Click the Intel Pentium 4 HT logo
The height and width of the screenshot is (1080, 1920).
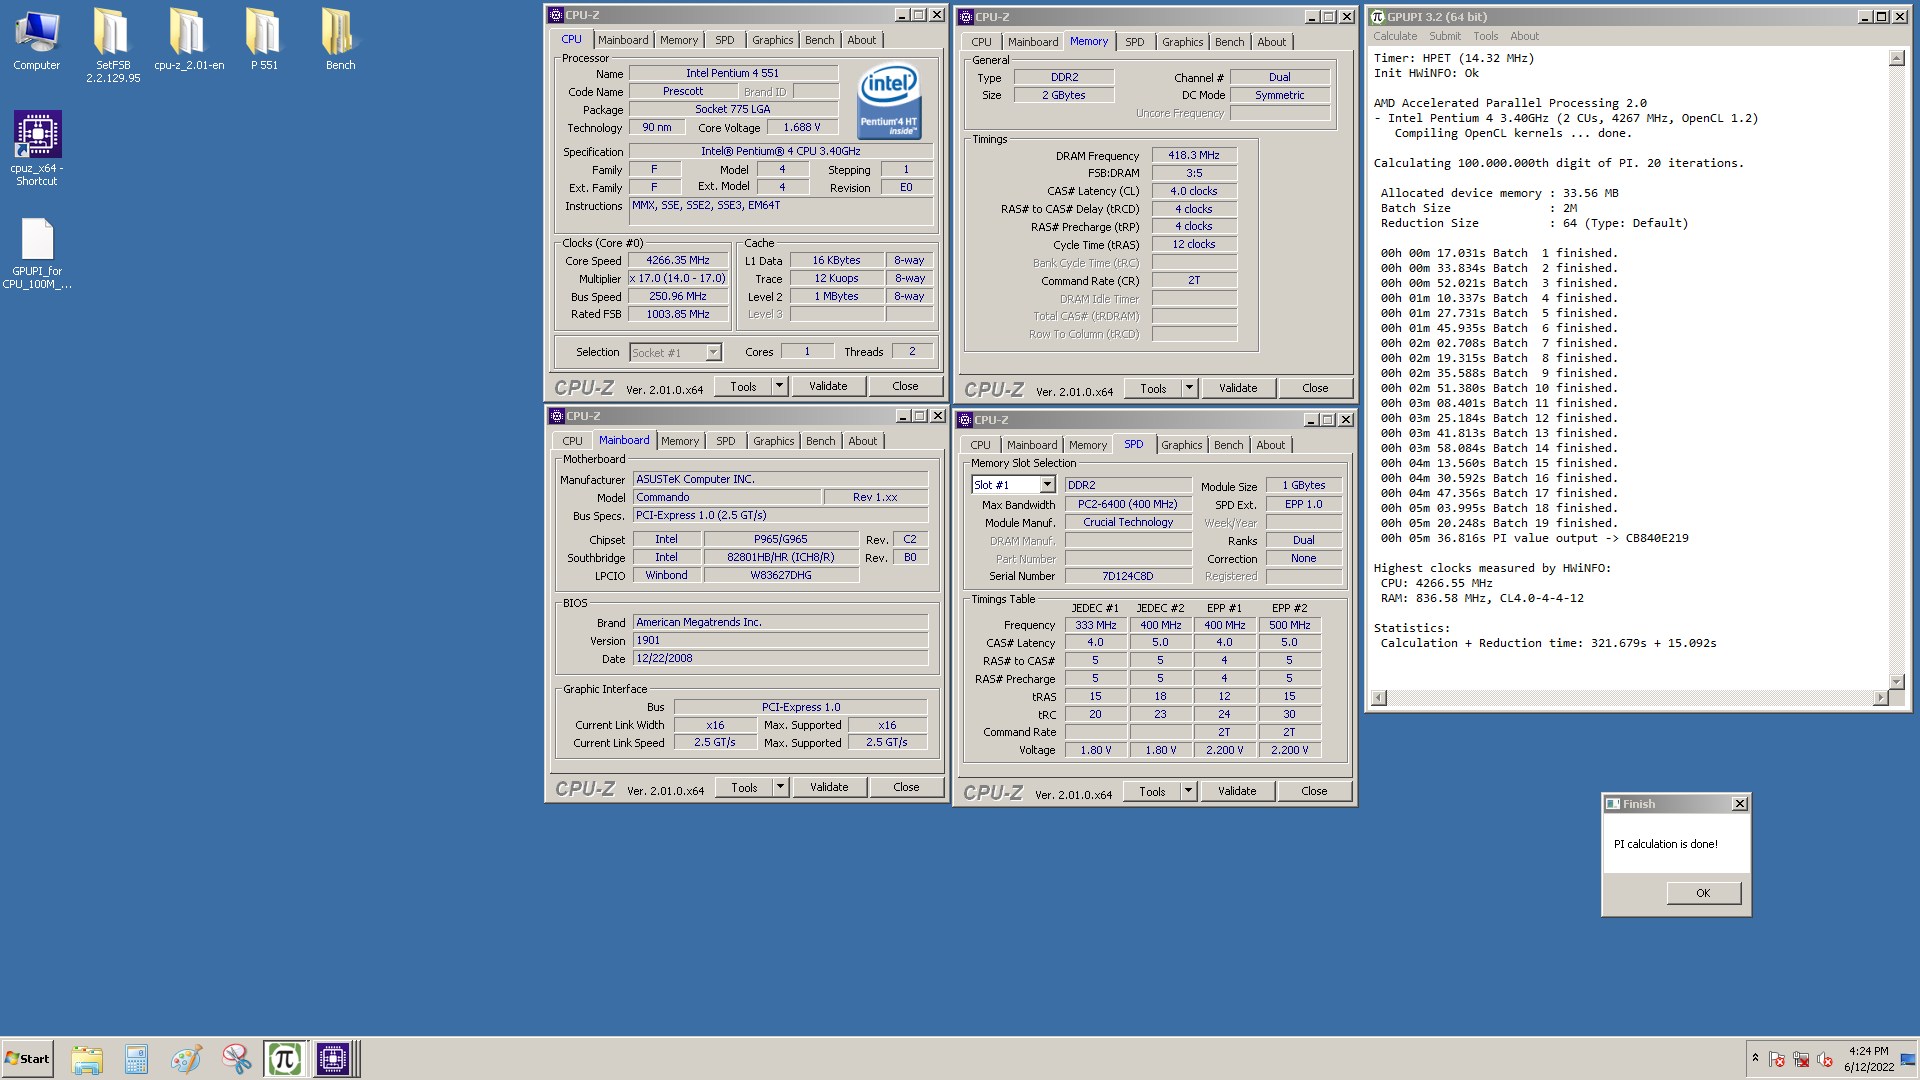coord(888,101)
